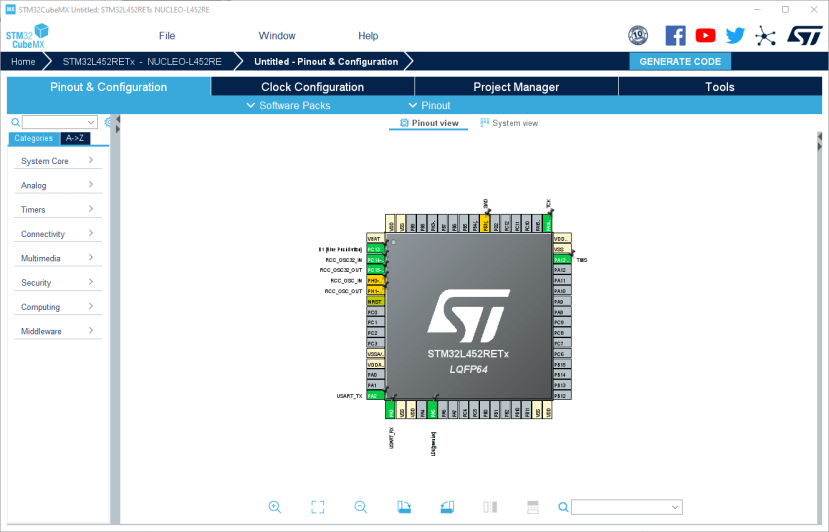Switch to the Clock Configuration tab
The image size is (829, 532).
312,87
